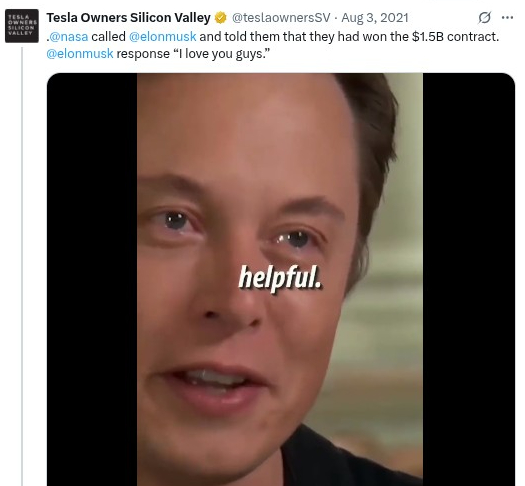Viewport: 525px width, 486px height.
Task: Click the gold verified badge
Action: click(x=220, y=18)
